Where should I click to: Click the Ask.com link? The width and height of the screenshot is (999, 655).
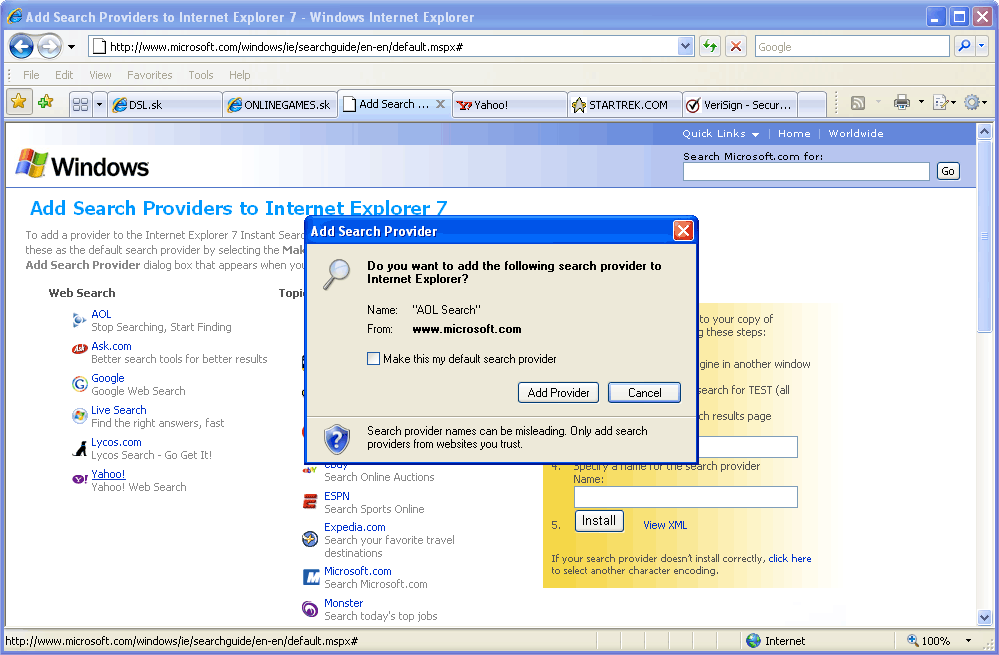(x=111, y=346)
